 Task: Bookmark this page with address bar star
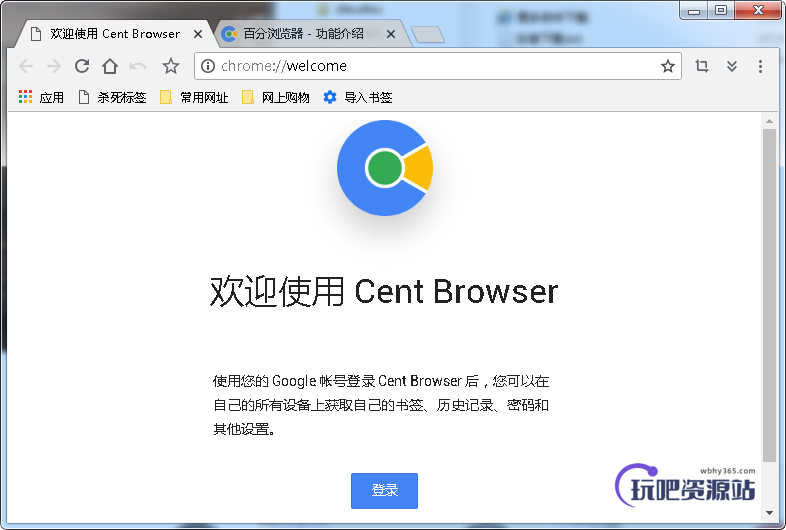[x=667, y=66]
